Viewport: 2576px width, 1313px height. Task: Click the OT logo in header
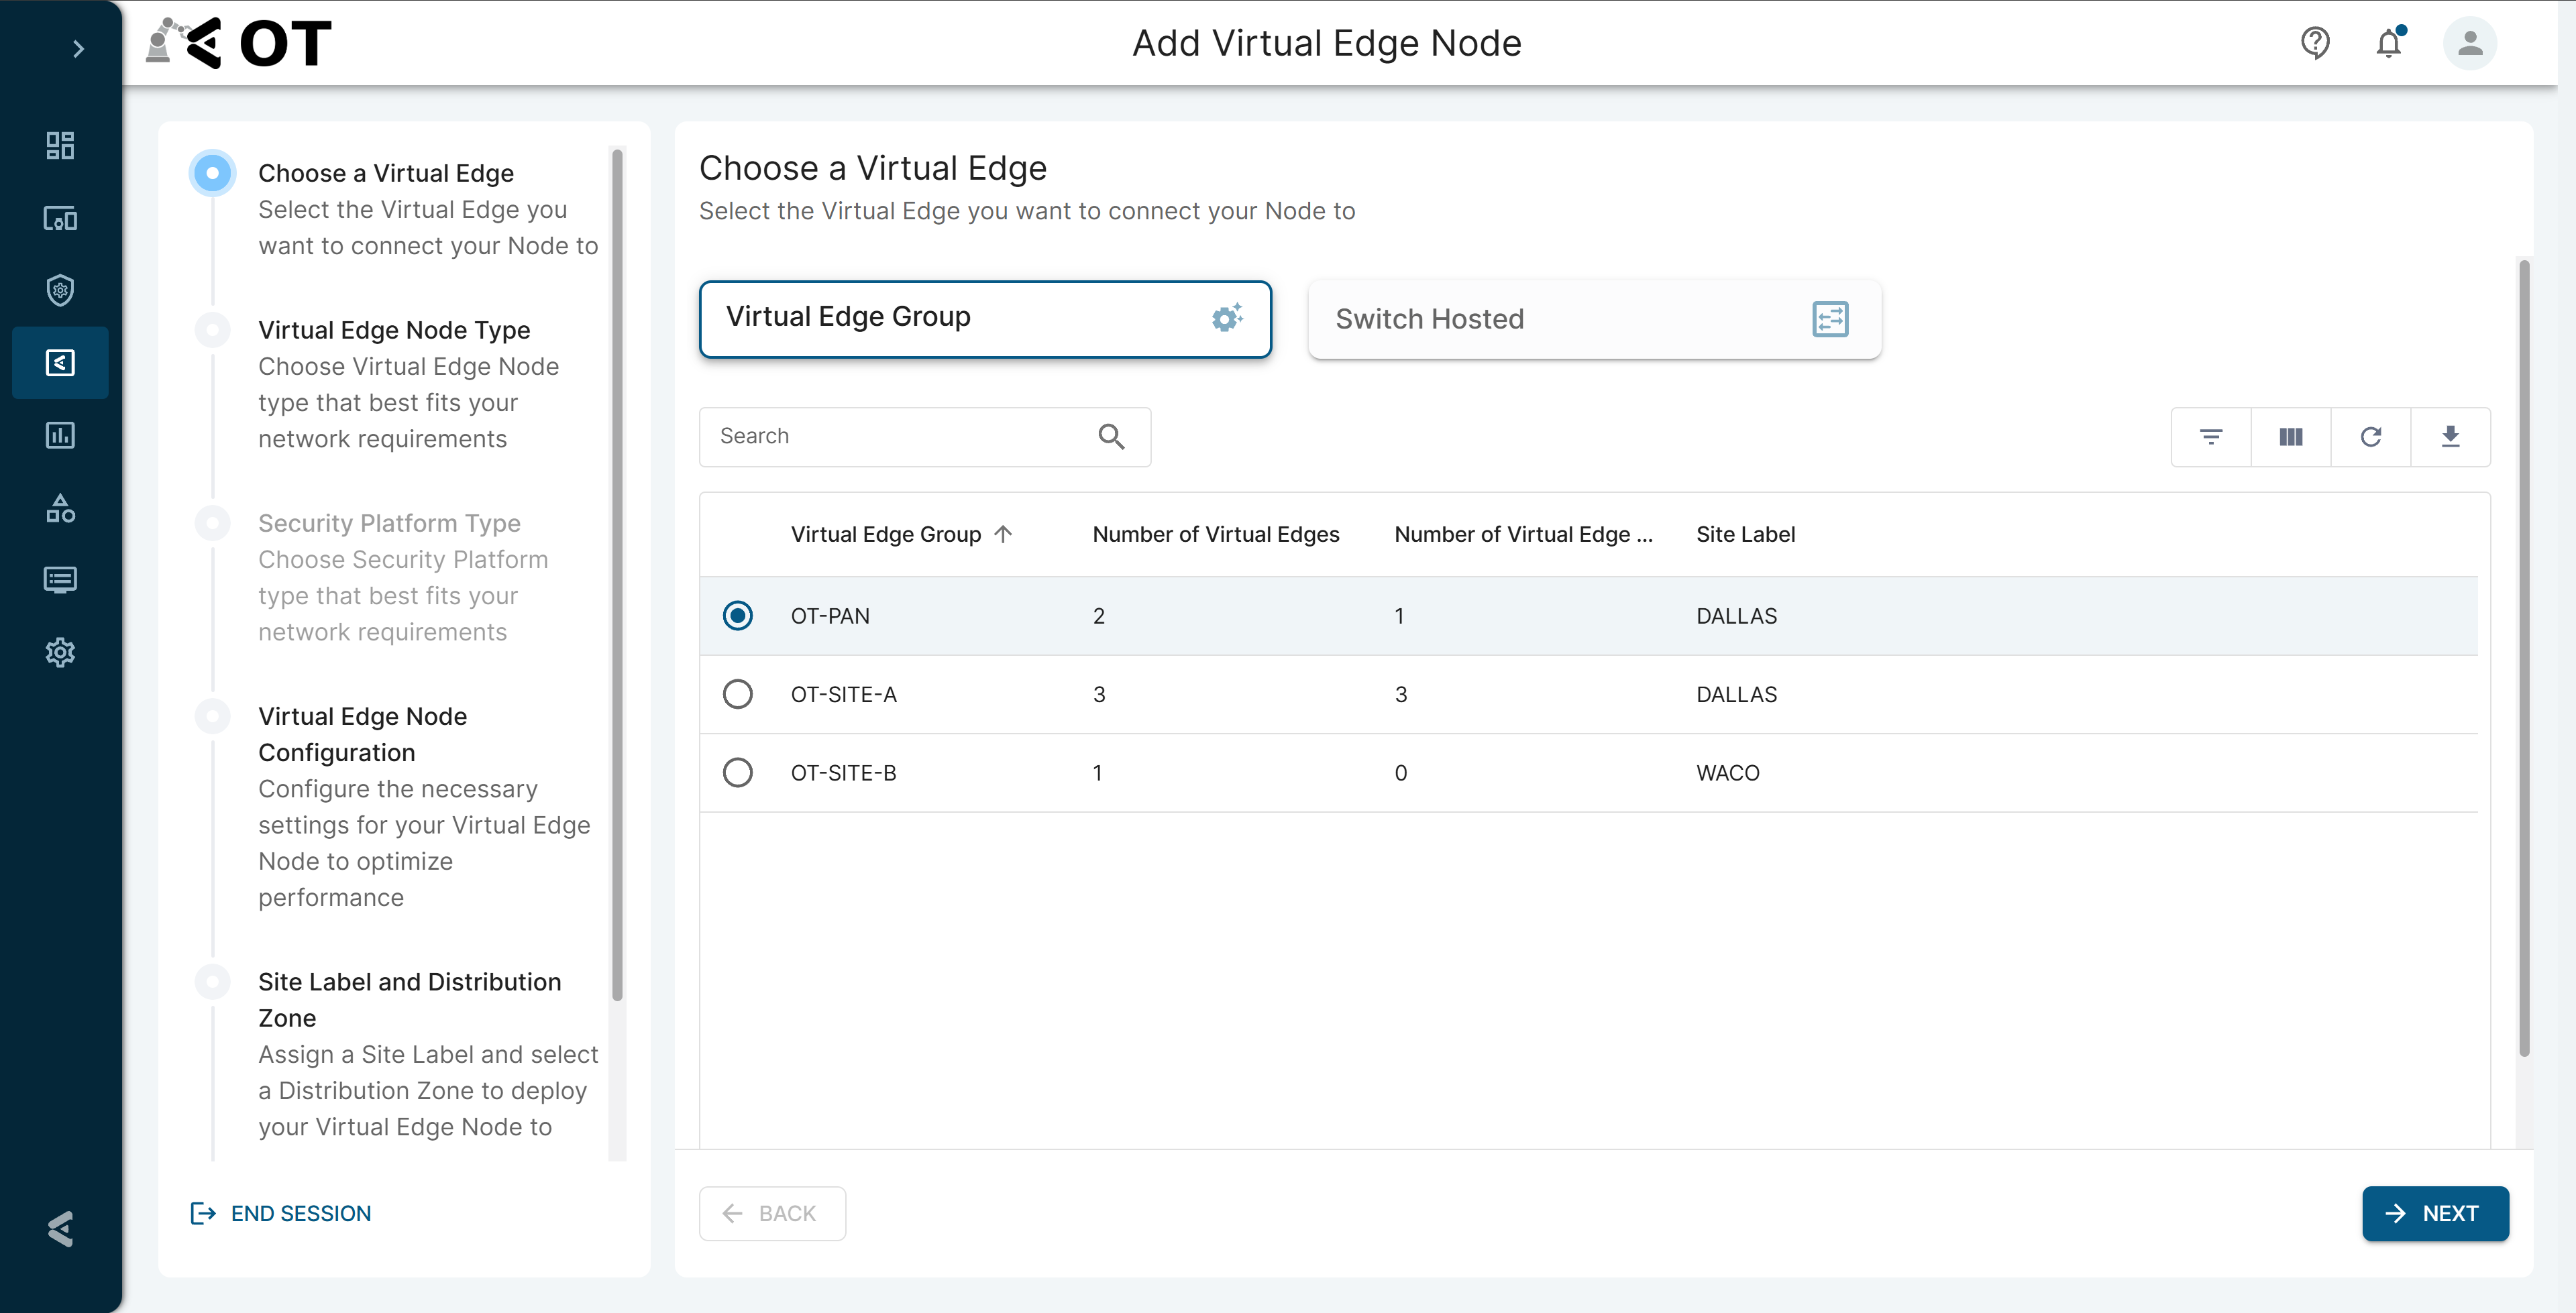239,43
